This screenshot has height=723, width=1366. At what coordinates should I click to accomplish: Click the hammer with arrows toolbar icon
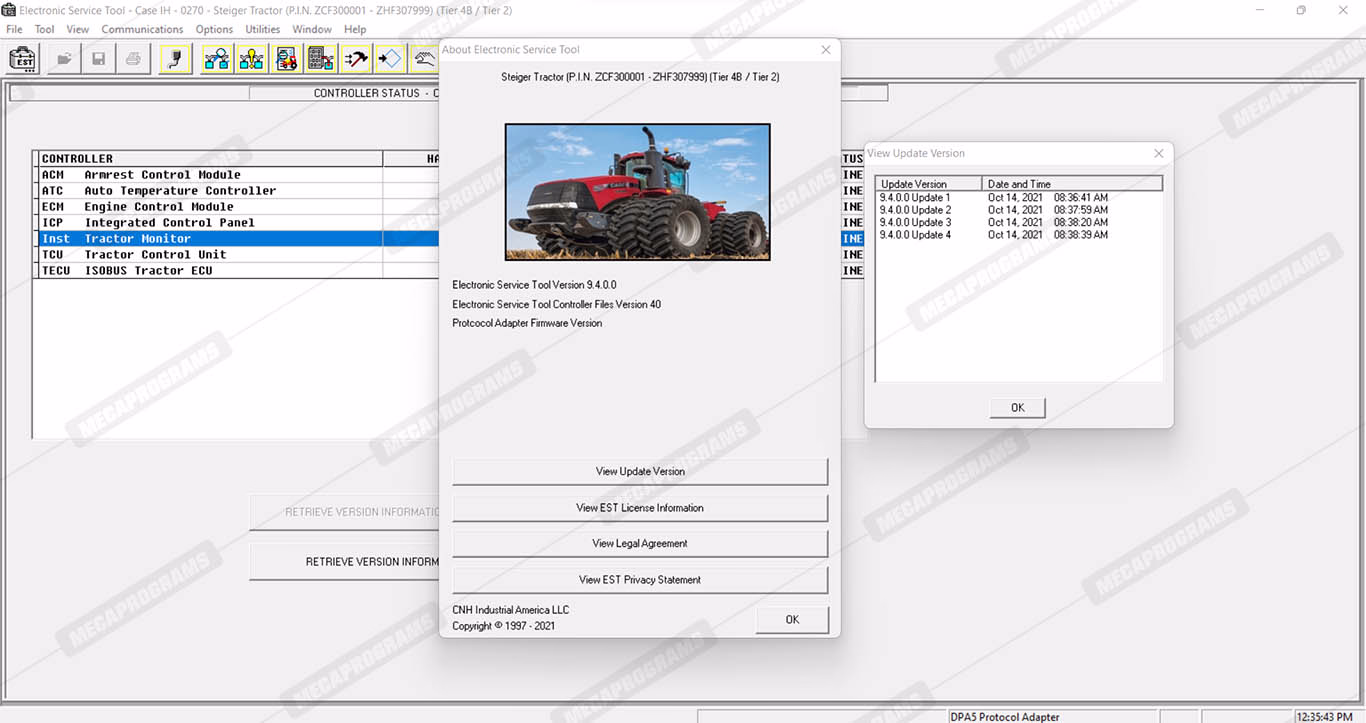(355, 59)
